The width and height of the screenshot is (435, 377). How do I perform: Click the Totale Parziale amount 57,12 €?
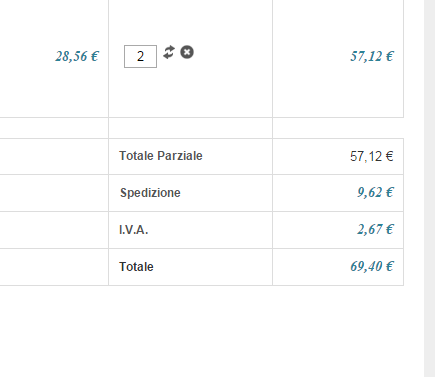372,156
